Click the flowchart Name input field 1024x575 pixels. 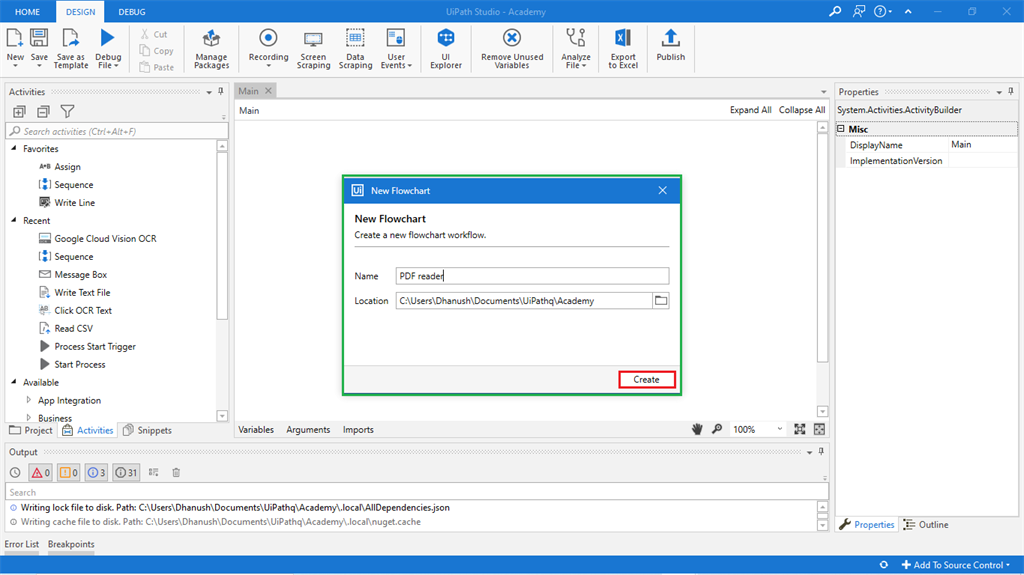click(x=532, y=276)
